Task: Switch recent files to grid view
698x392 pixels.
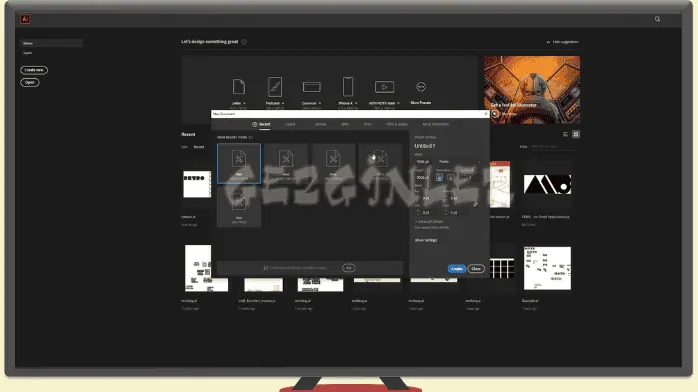Action: point(576,134)
